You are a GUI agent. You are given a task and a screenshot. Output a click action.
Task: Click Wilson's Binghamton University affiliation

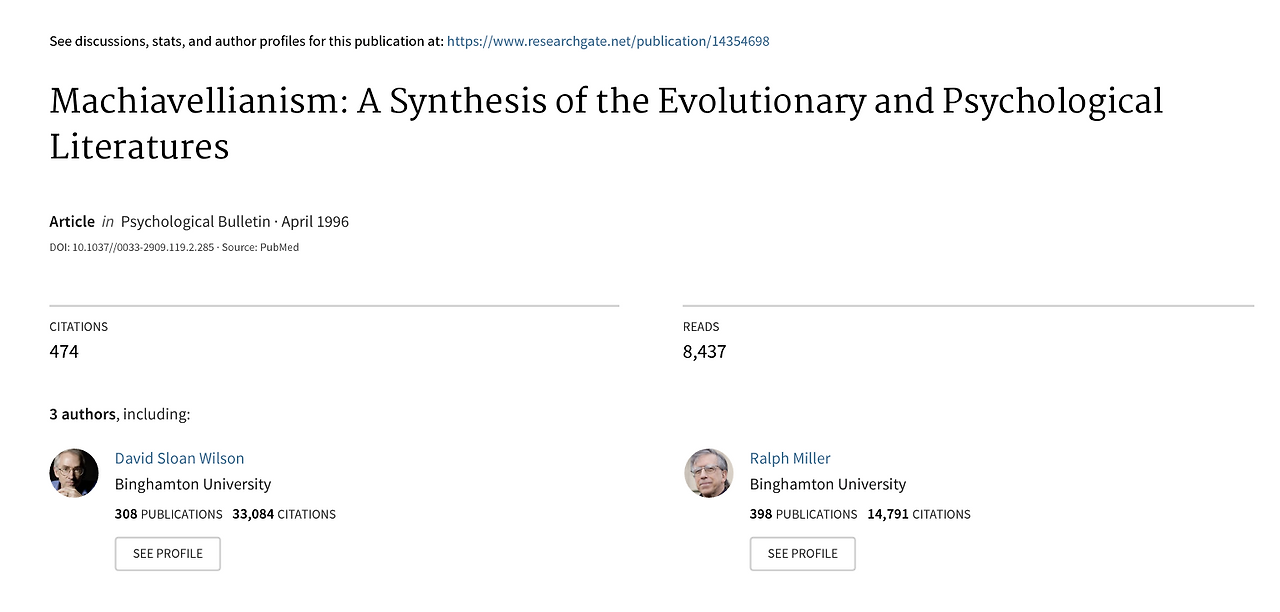193,484
